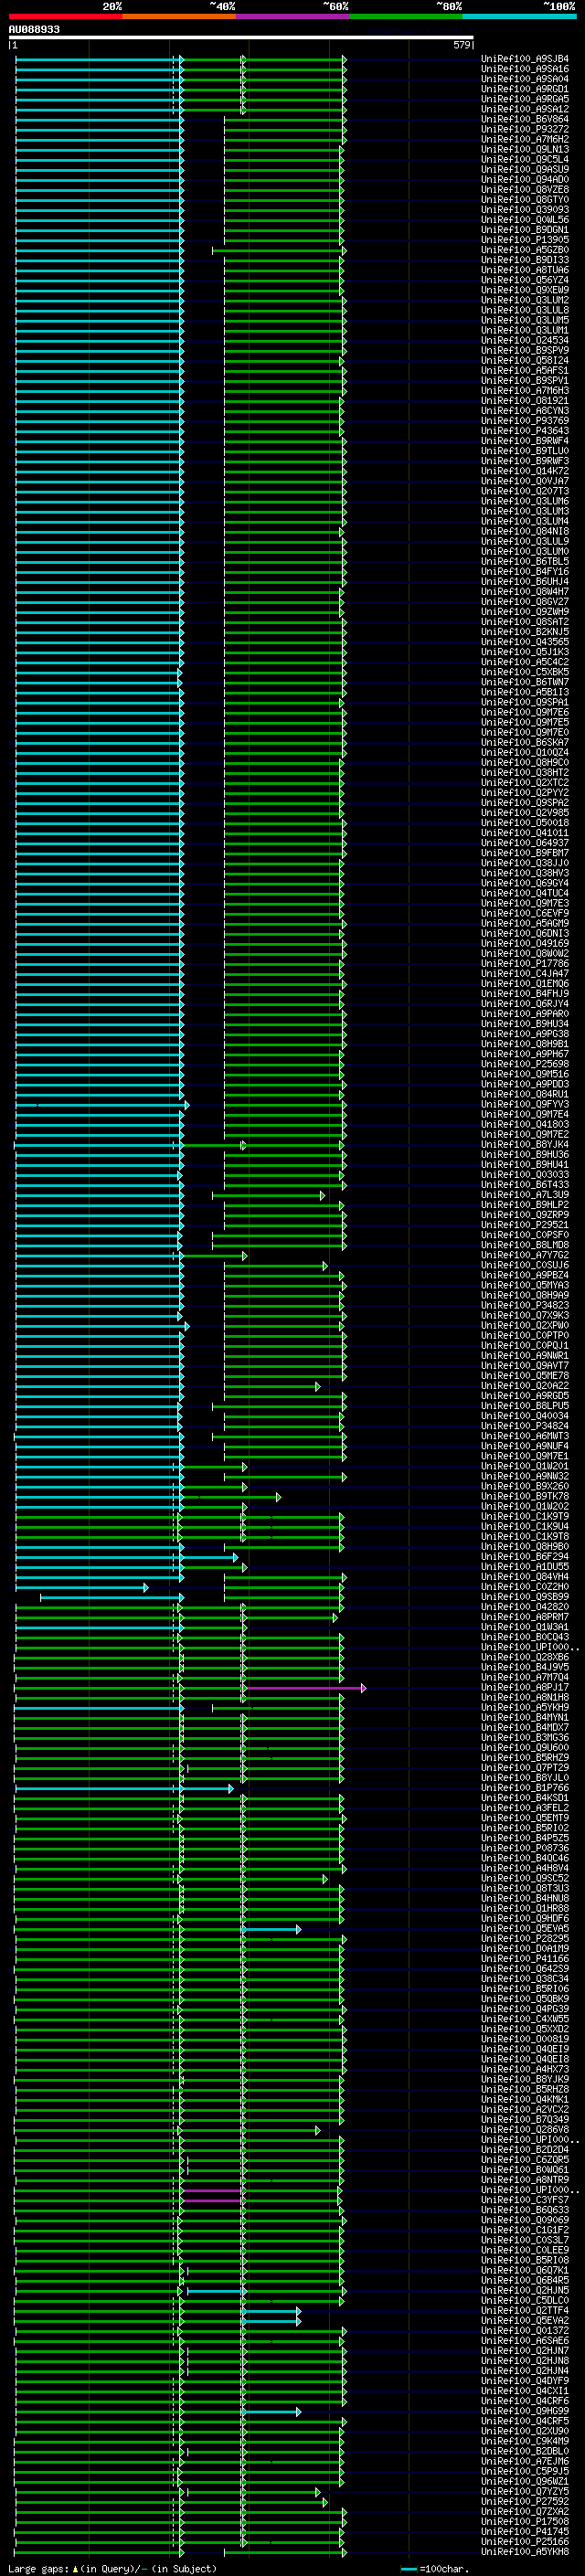The image size is (585, 2576).
Task: Select the UniRef100_C1K9T9 label
Action: coord(525,1516)
